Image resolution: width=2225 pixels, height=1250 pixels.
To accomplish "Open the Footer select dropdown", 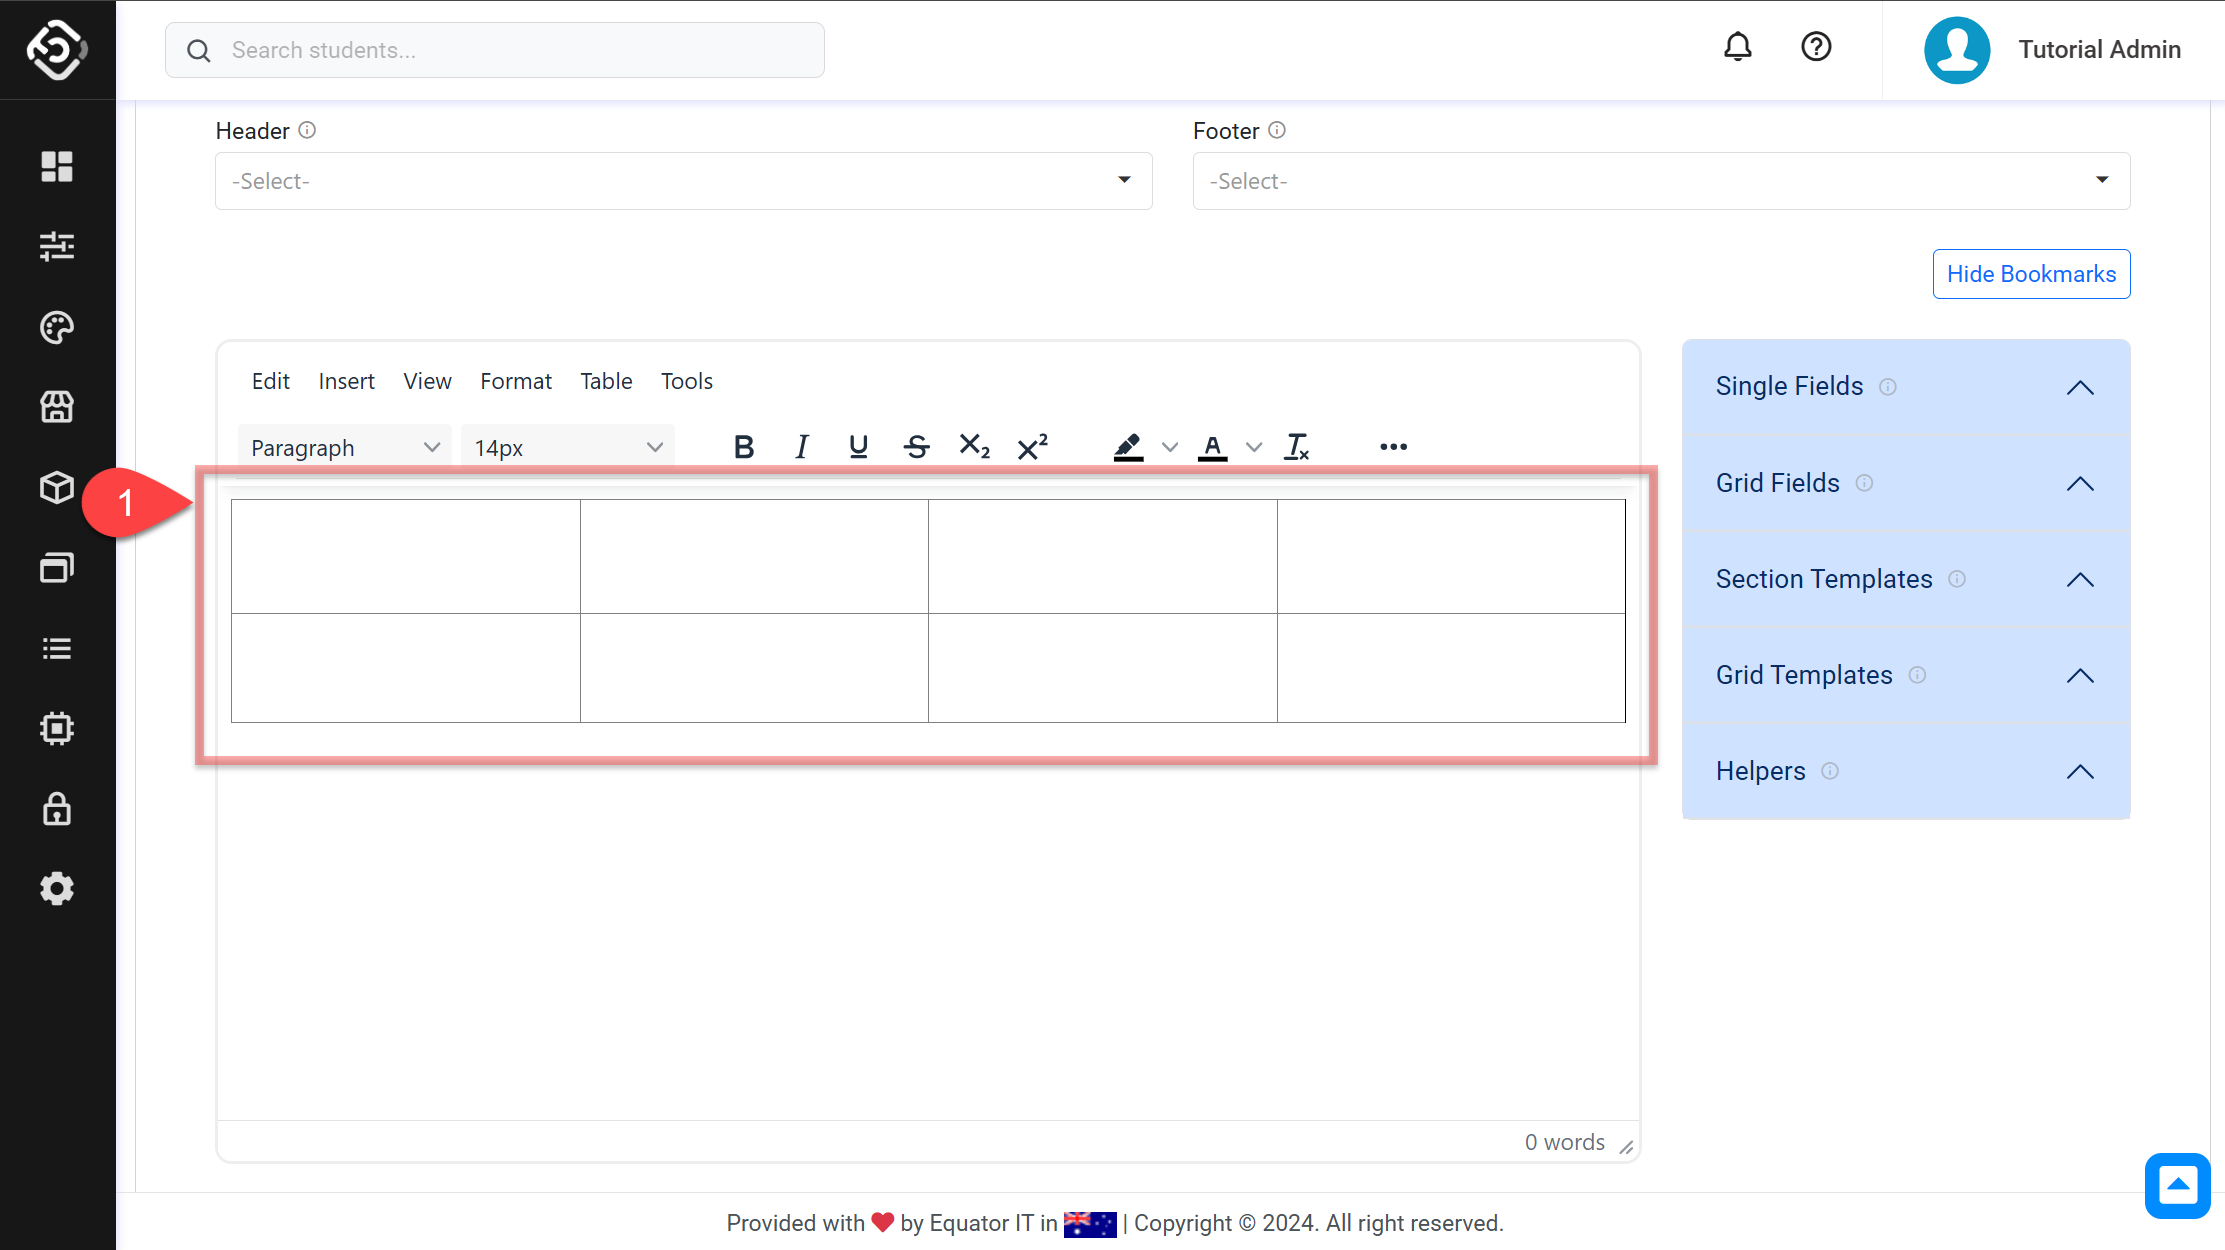I will click(x=1660, y=181).
